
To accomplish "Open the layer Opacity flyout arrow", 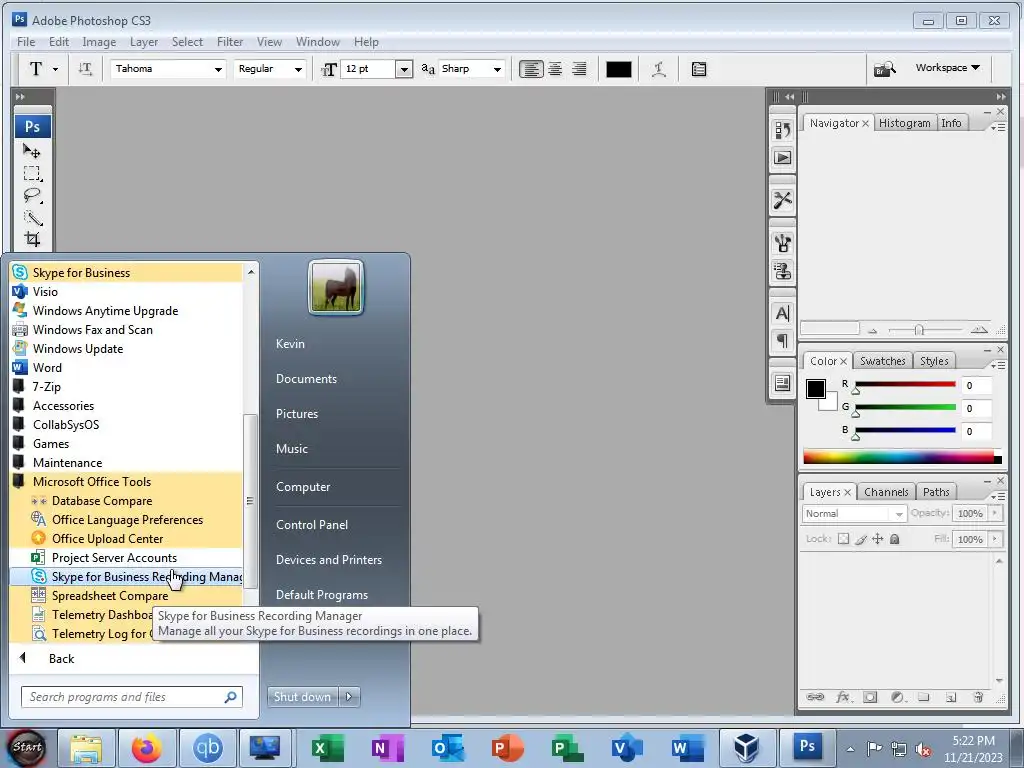I will [995, 514].
